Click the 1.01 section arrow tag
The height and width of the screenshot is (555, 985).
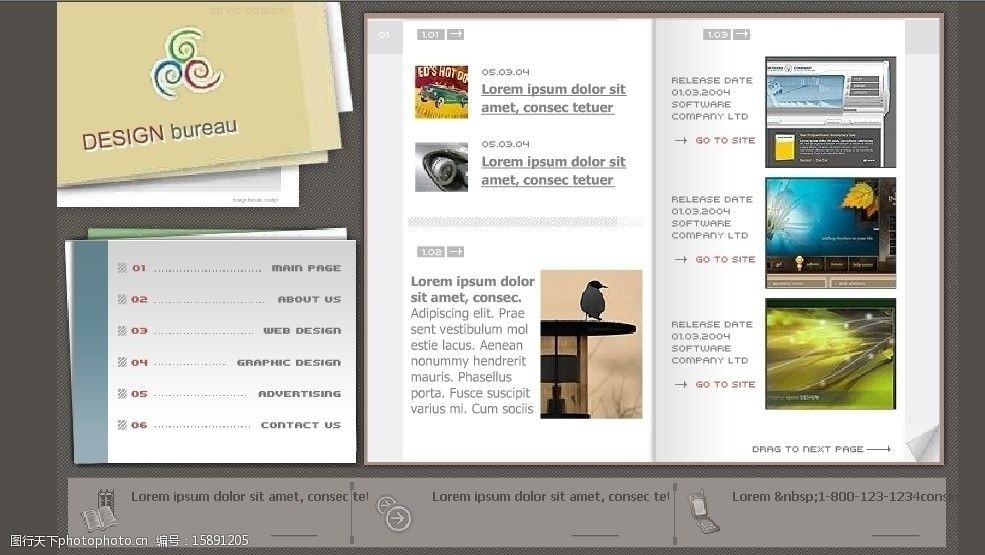pyautogui.click(x=440, y=35)
